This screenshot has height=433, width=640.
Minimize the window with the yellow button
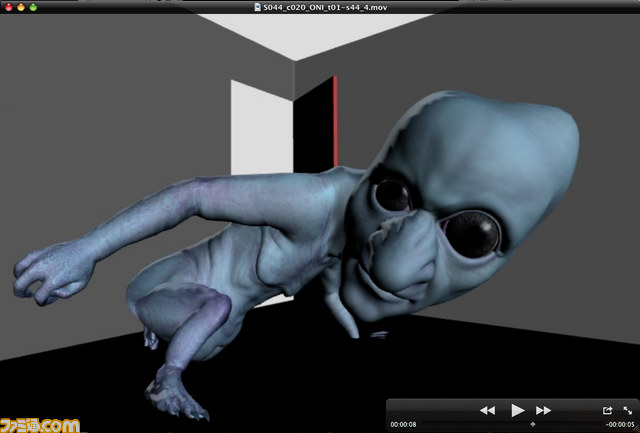(x=21, y=7)
